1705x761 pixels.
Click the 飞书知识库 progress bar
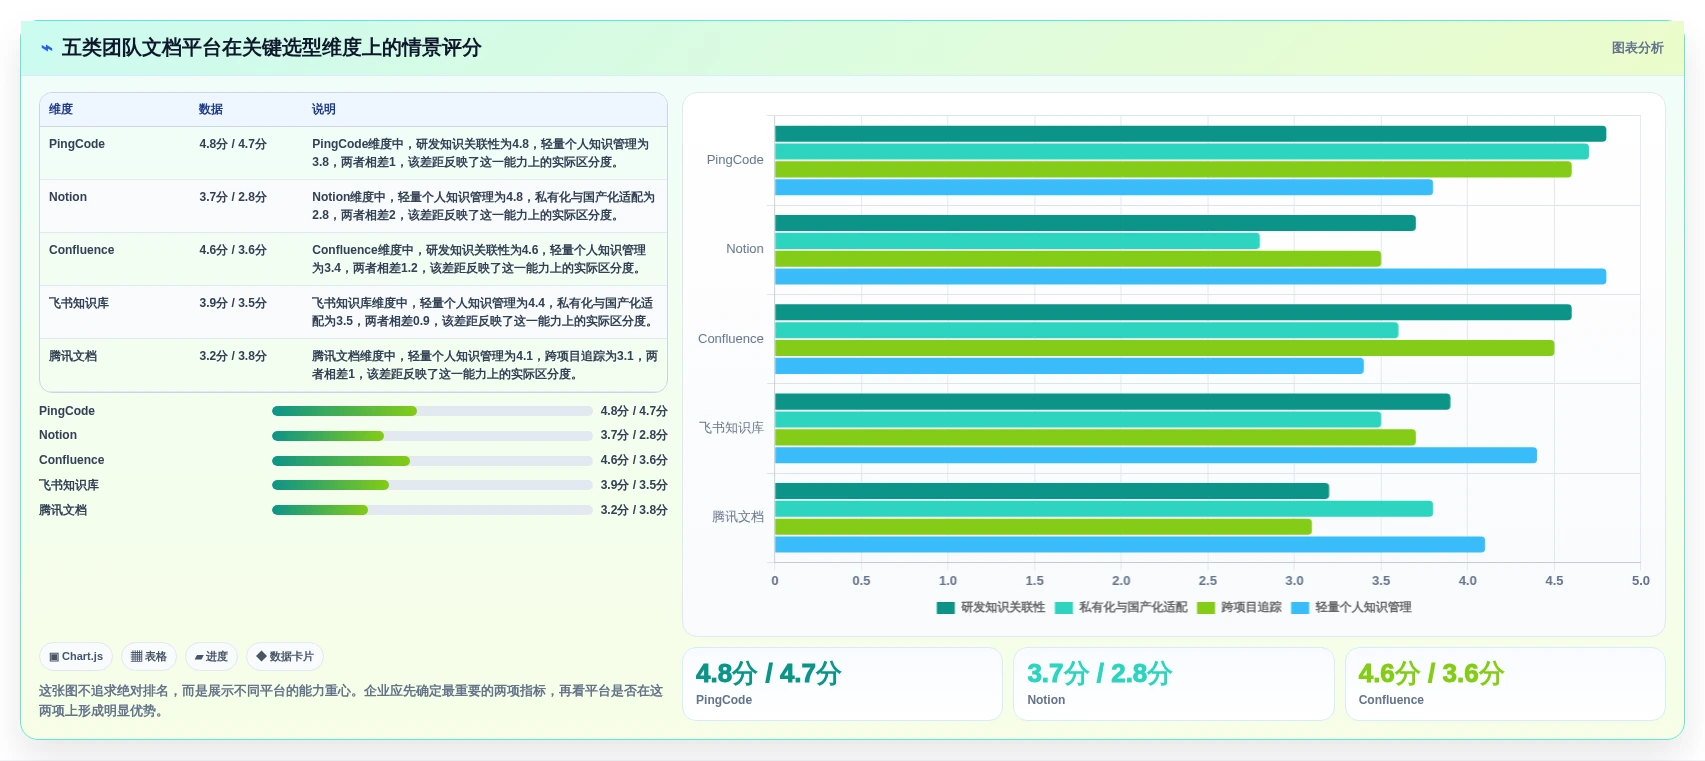tap(432, 485)
